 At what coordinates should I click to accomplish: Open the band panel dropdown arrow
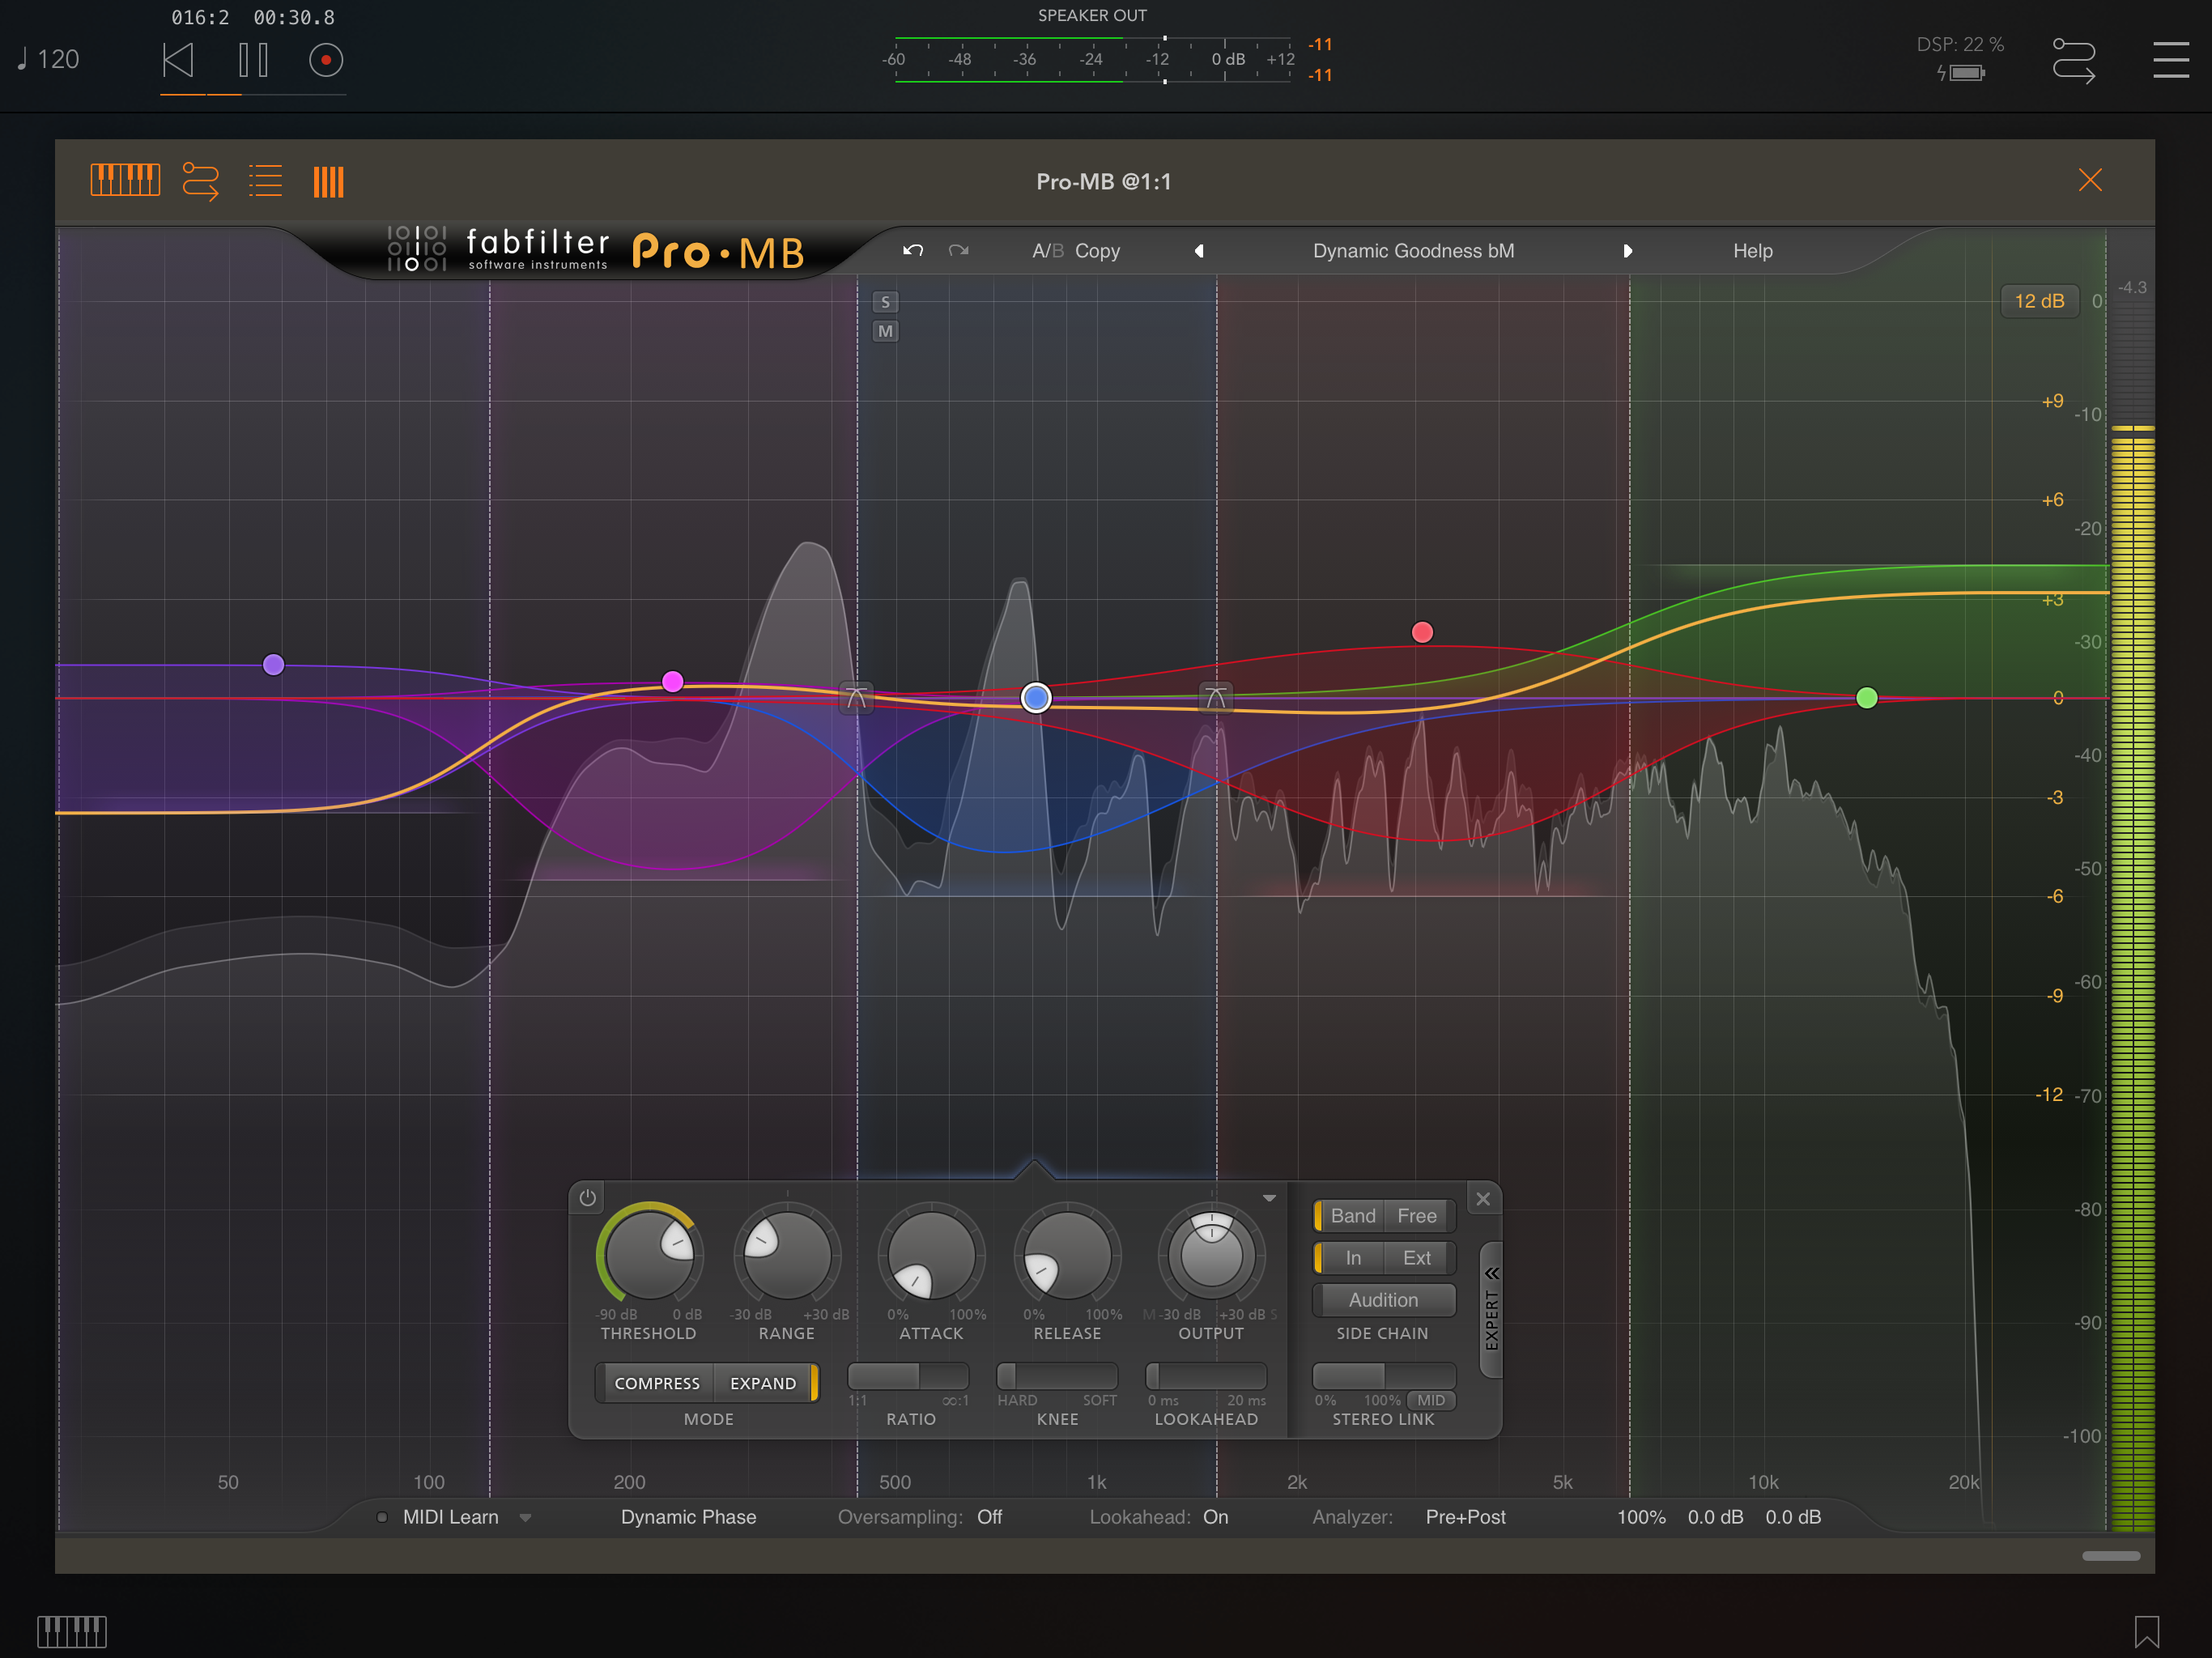1269,1198
